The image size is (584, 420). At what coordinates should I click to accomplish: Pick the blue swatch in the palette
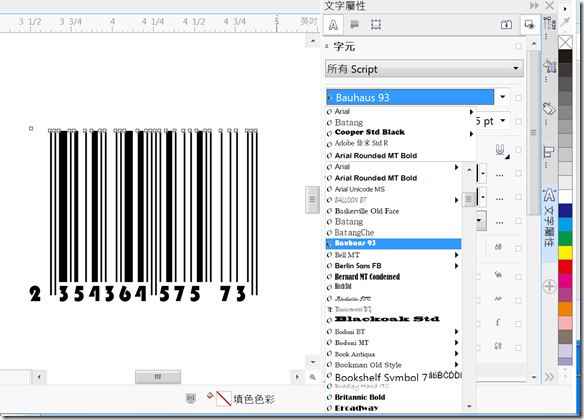(x=565, y=211)
